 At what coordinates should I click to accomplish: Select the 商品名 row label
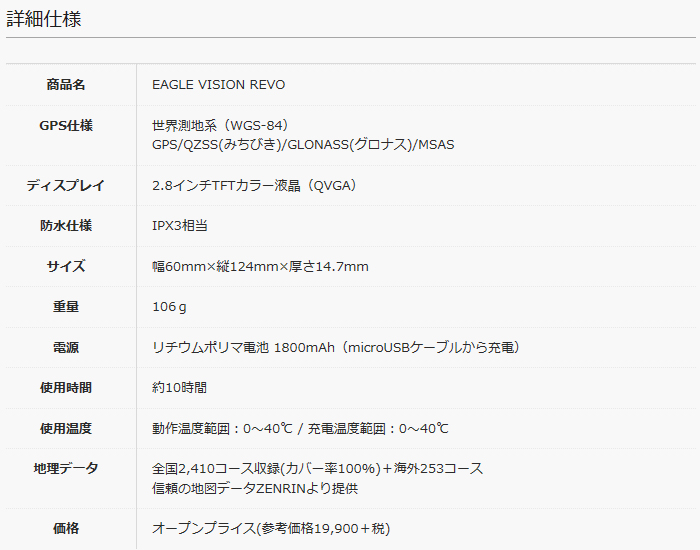tap(66, 84)
